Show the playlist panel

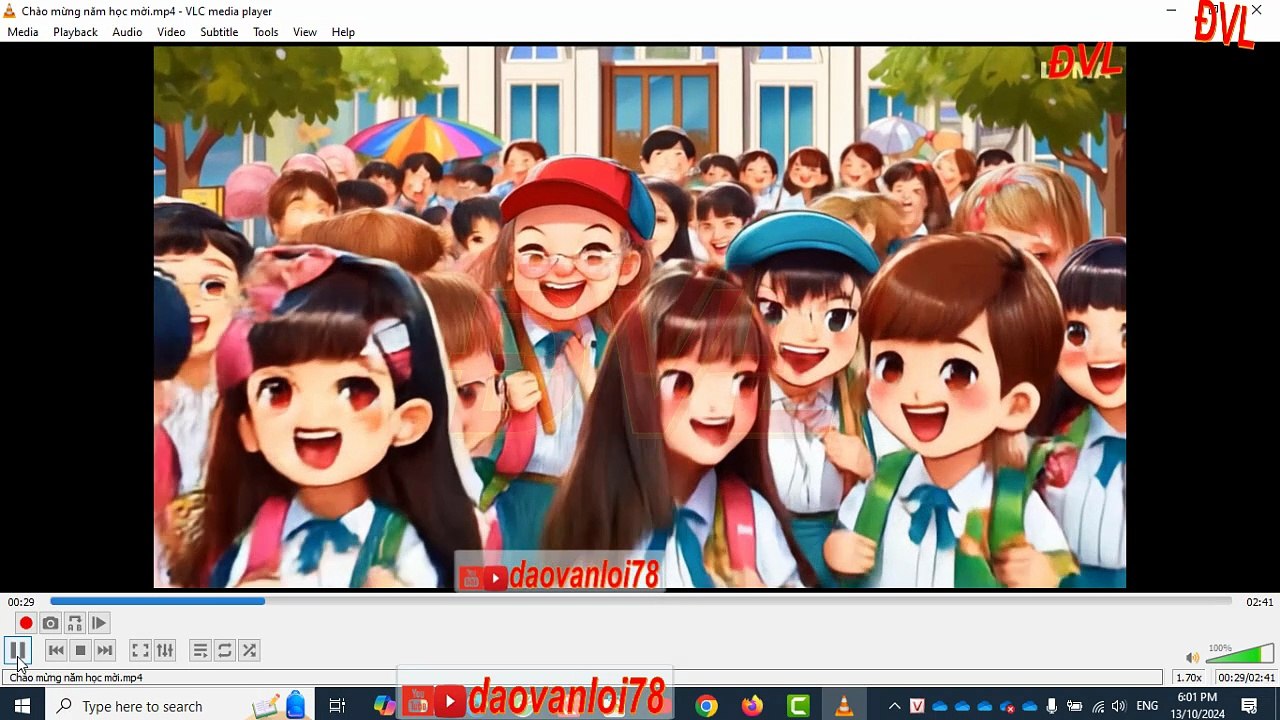[200, 650]
